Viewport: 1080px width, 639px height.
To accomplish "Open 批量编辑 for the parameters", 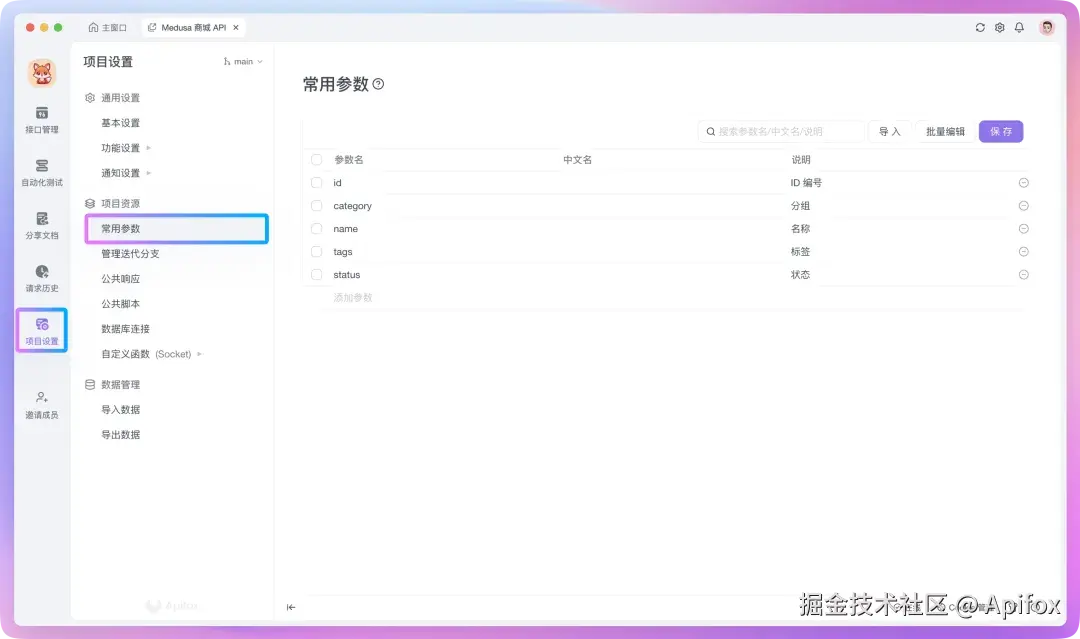I will [943, 131].
